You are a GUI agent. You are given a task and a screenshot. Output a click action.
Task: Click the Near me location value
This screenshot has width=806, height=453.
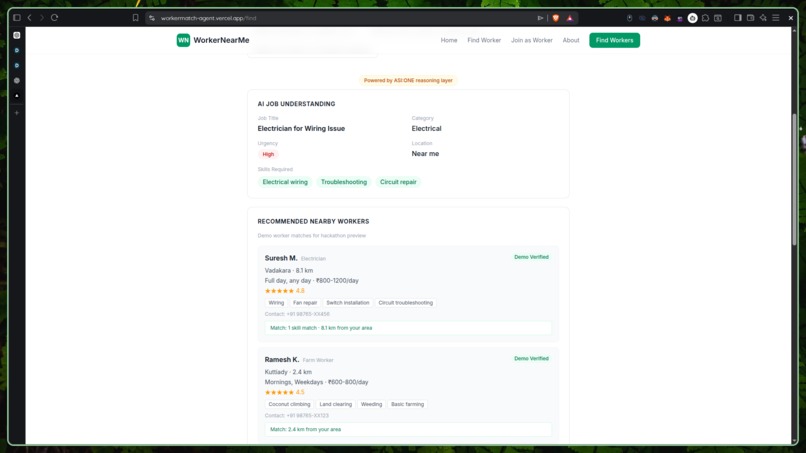[425, 154]
